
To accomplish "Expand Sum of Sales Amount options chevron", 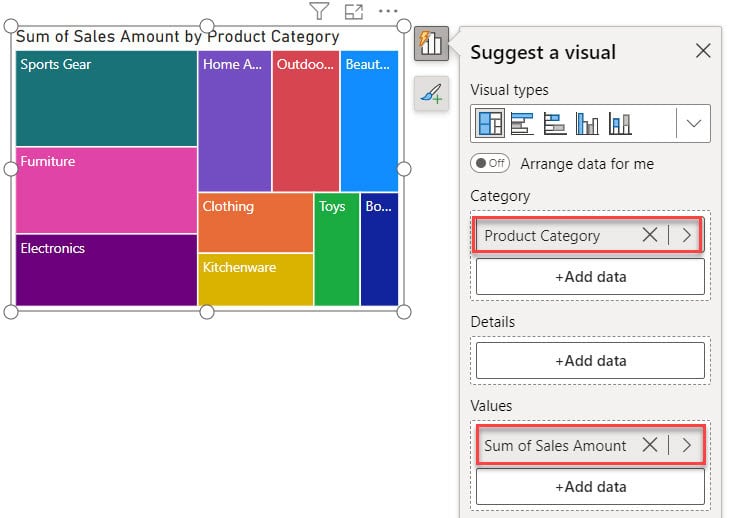I will pos(687,445).
